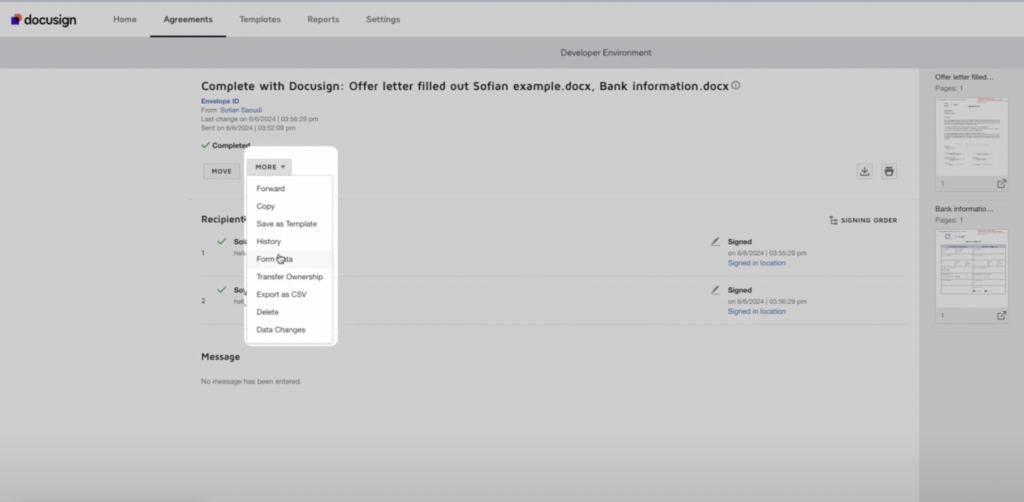Click the checkmark icon for recipient 2
This screenshot has height=502, width=1024.
click(x=222, y=289)
